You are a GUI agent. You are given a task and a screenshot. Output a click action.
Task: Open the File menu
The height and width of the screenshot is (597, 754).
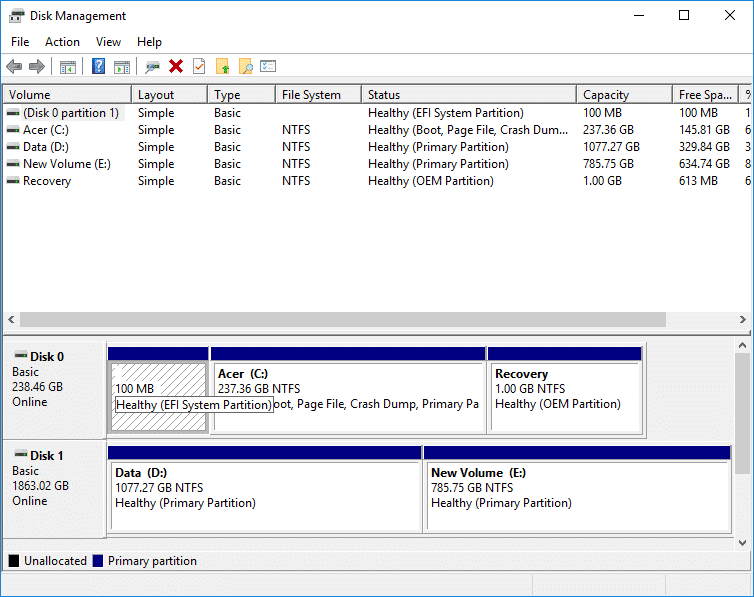[x=20, y=42]
